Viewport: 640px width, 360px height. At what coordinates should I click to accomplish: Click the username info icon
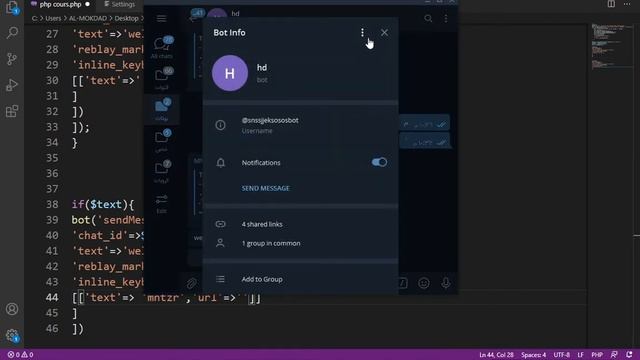(220, 125)
